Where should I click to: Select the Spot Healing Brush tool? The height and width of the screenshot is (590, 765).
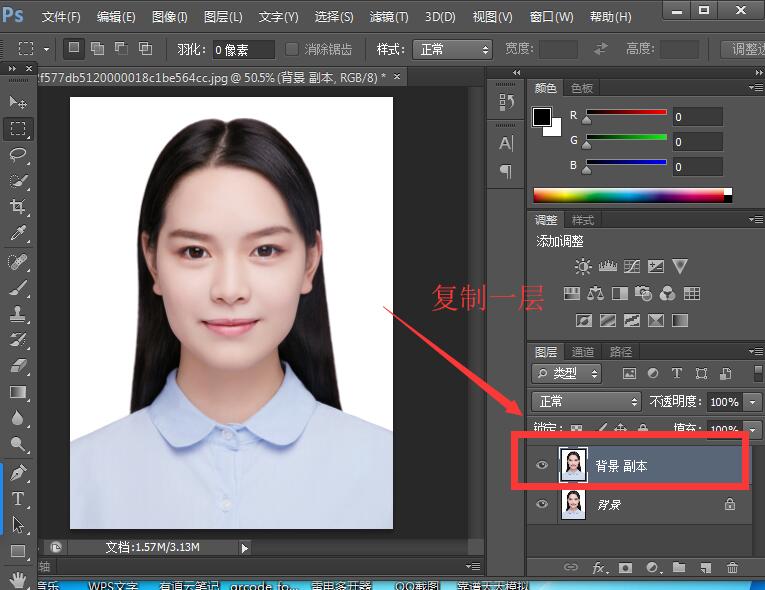pos(18,262)
